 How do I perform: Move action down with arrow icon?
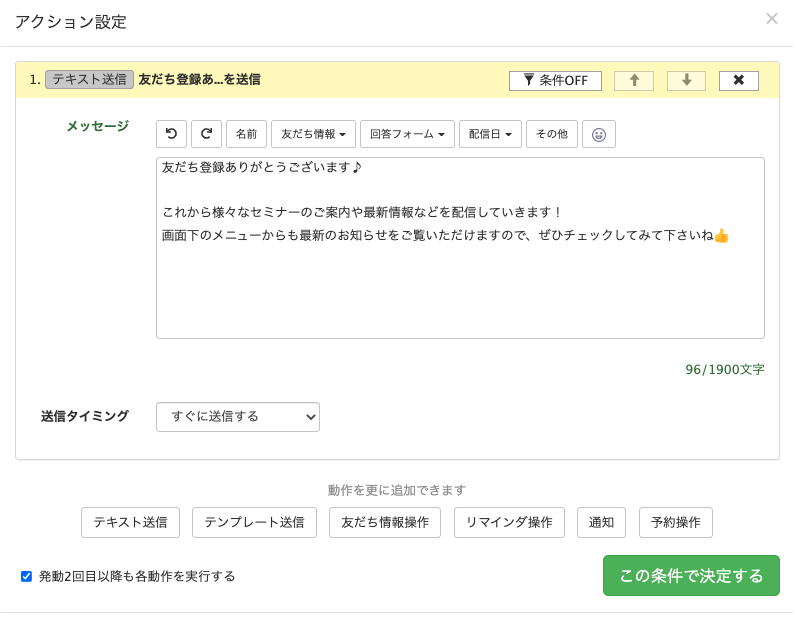(x=686, y=80)
